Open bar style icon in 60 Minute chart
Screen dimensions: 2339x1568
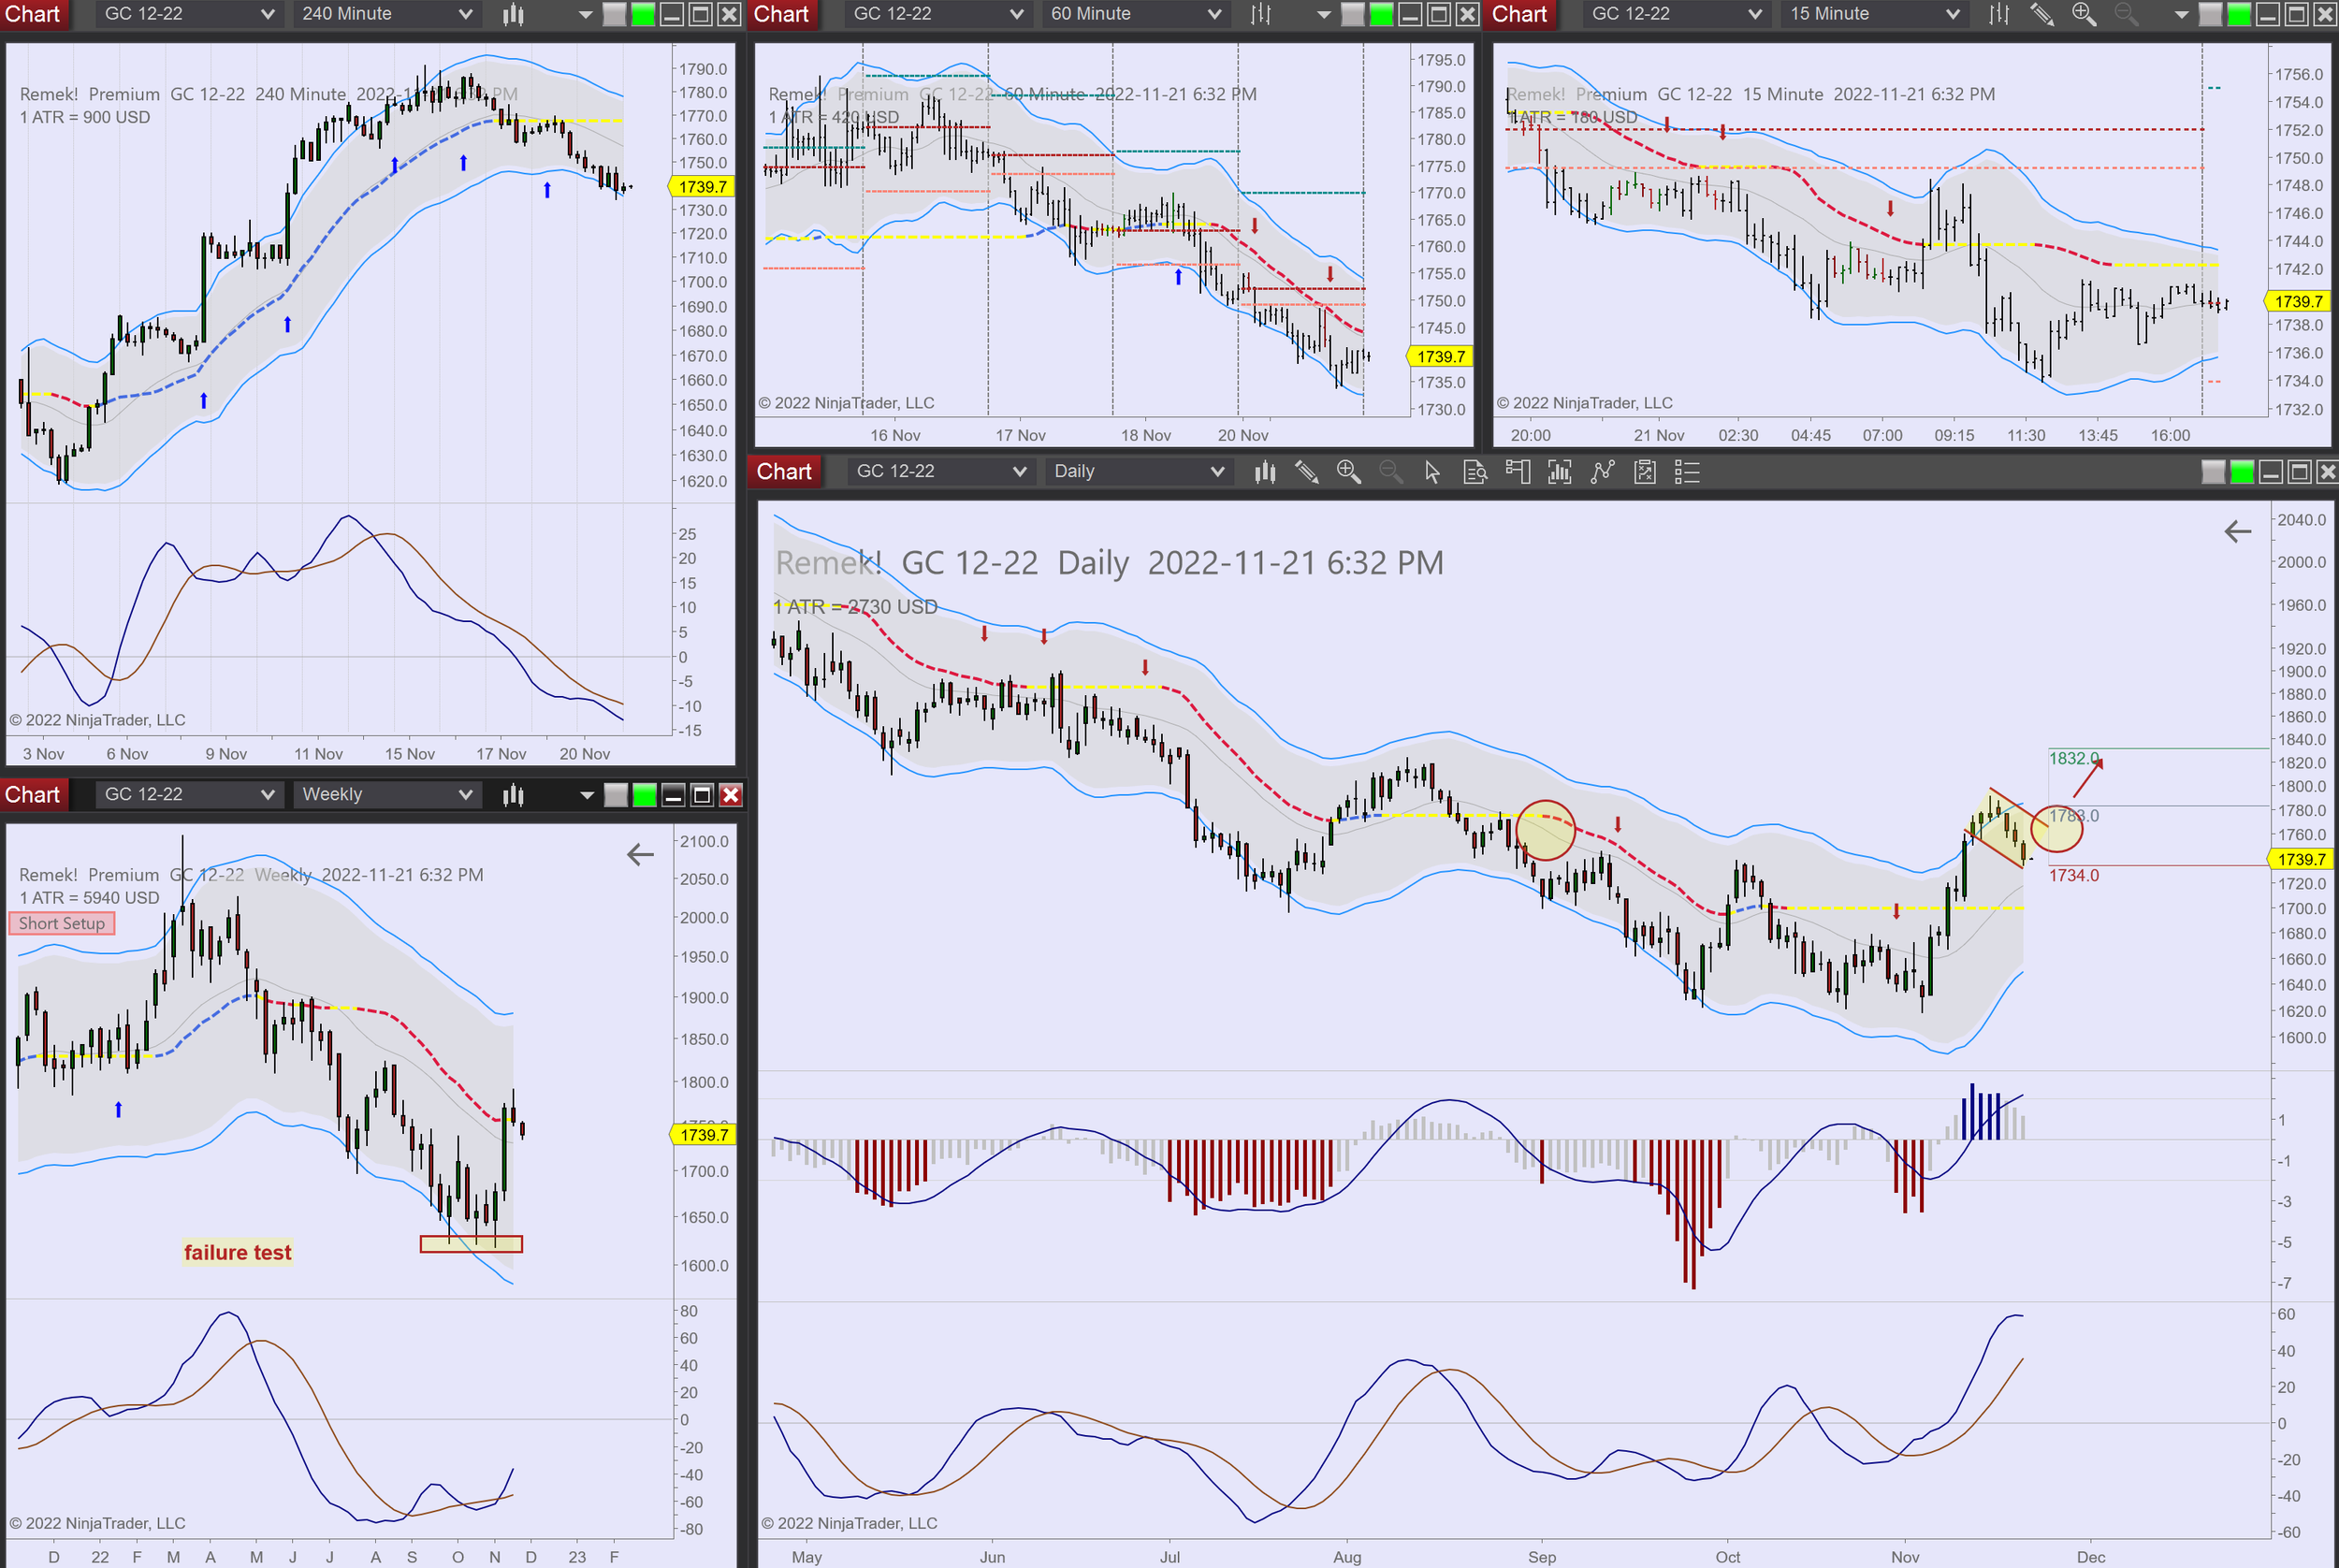point(1261,14)
